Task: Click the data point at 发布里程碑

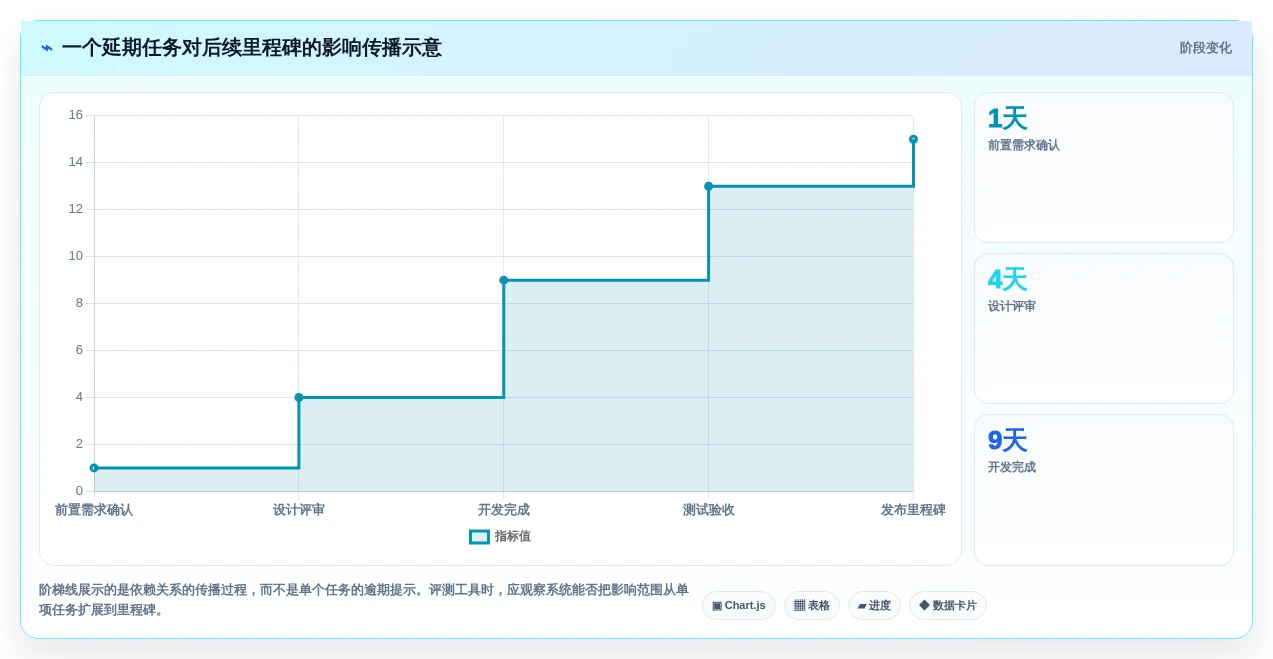Action: pos(913,139)
